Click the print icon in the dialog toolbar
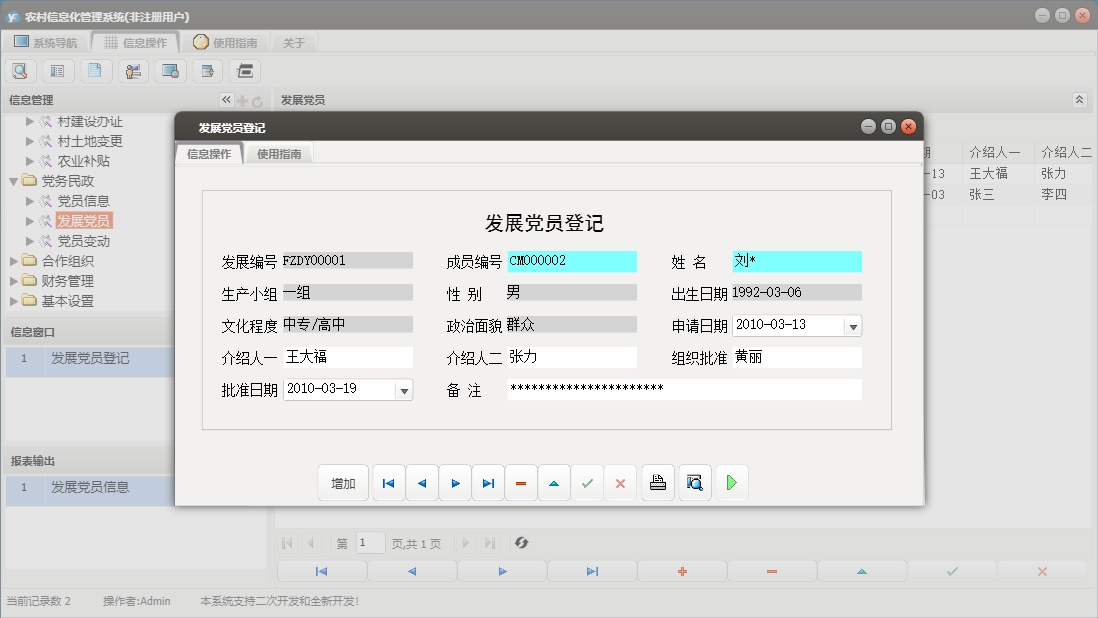 658,482
